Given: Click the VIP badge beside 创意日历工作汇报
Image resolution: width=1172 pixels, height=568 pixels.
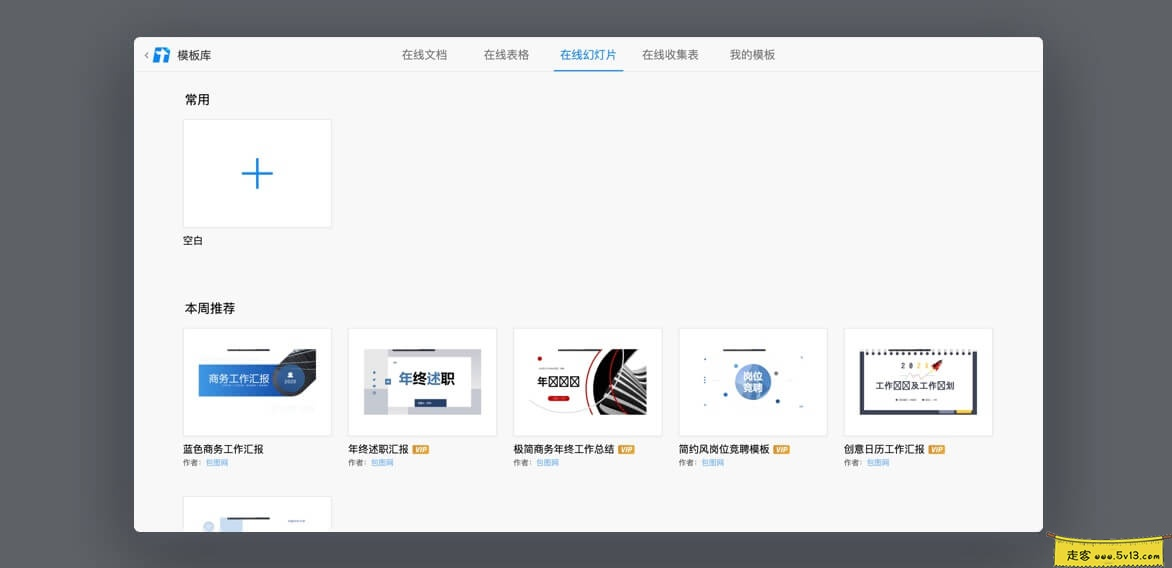Looking at the screenshot, I should click(x=937, y=449).
